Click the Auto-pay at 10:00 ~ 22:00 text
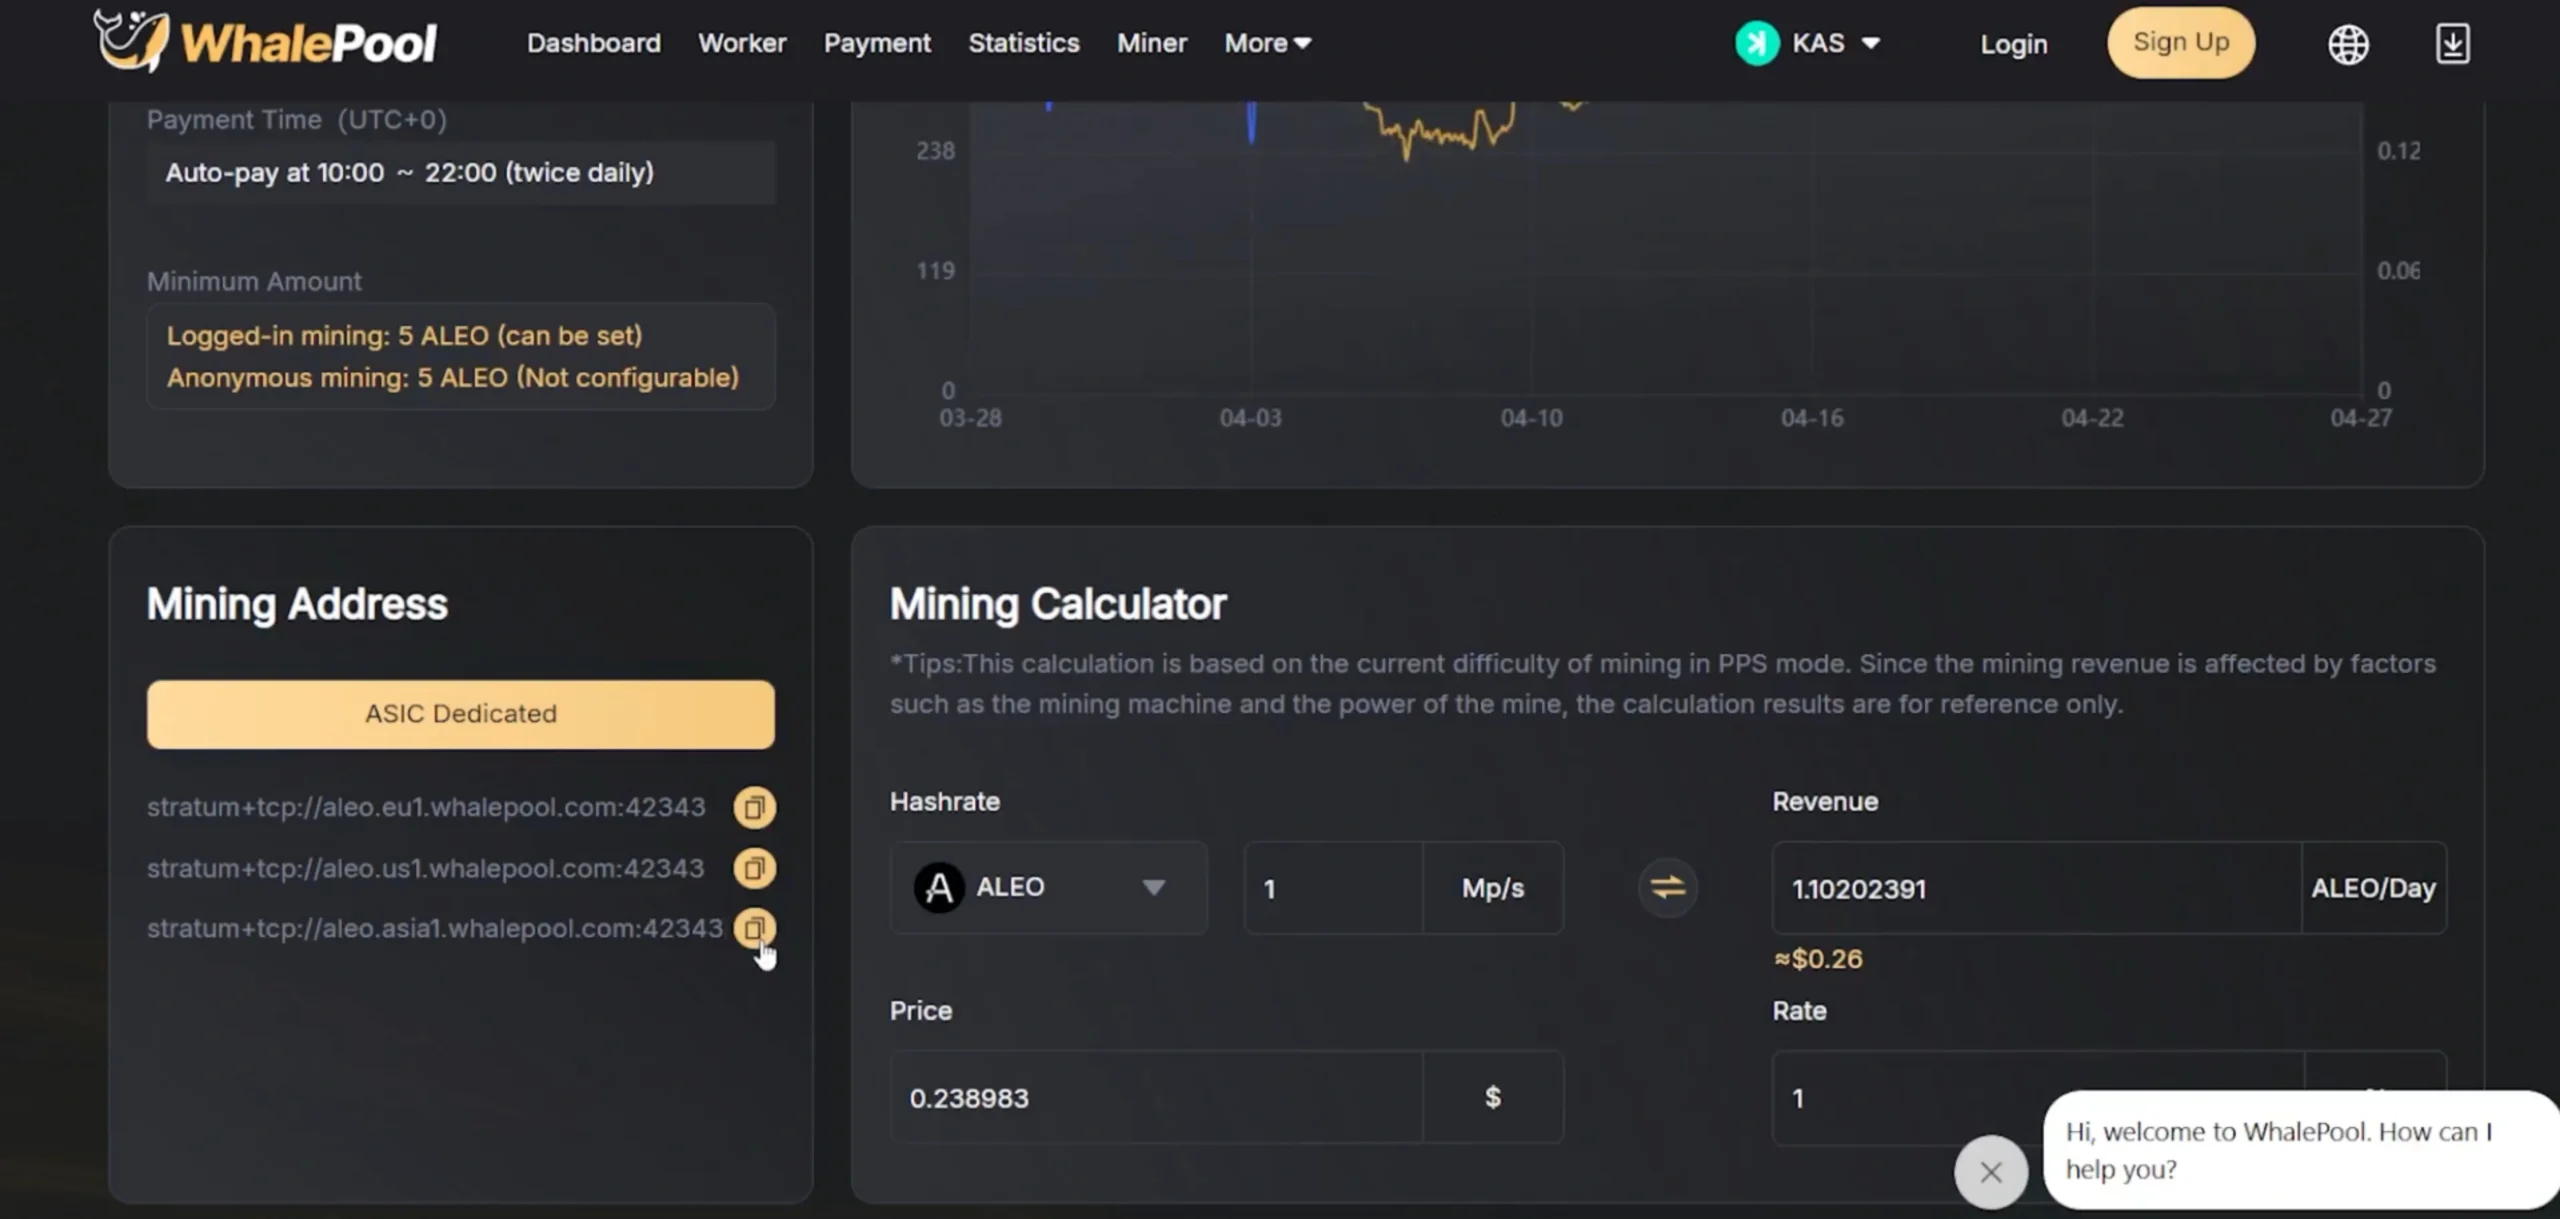This screenshot has height=1219, width=2560. coord(409,172)
